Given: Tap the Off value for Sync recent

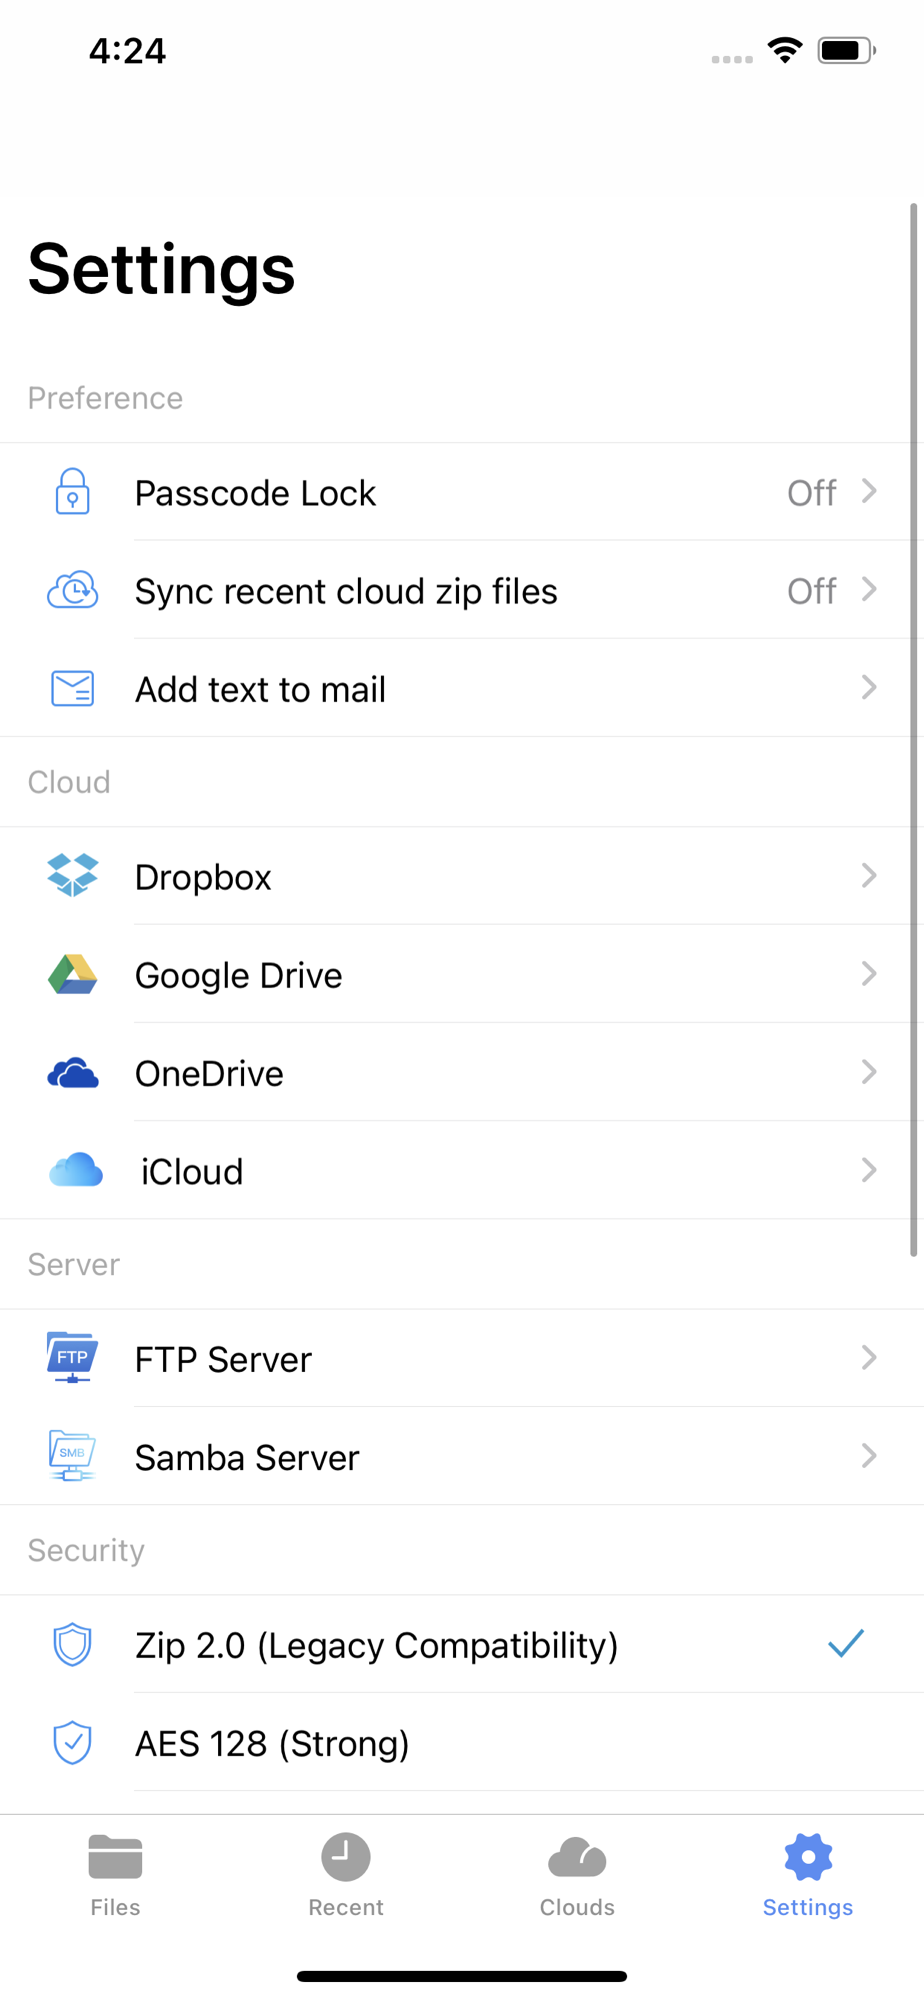Looking at the screenshot, I should click(x=811, y=591).
